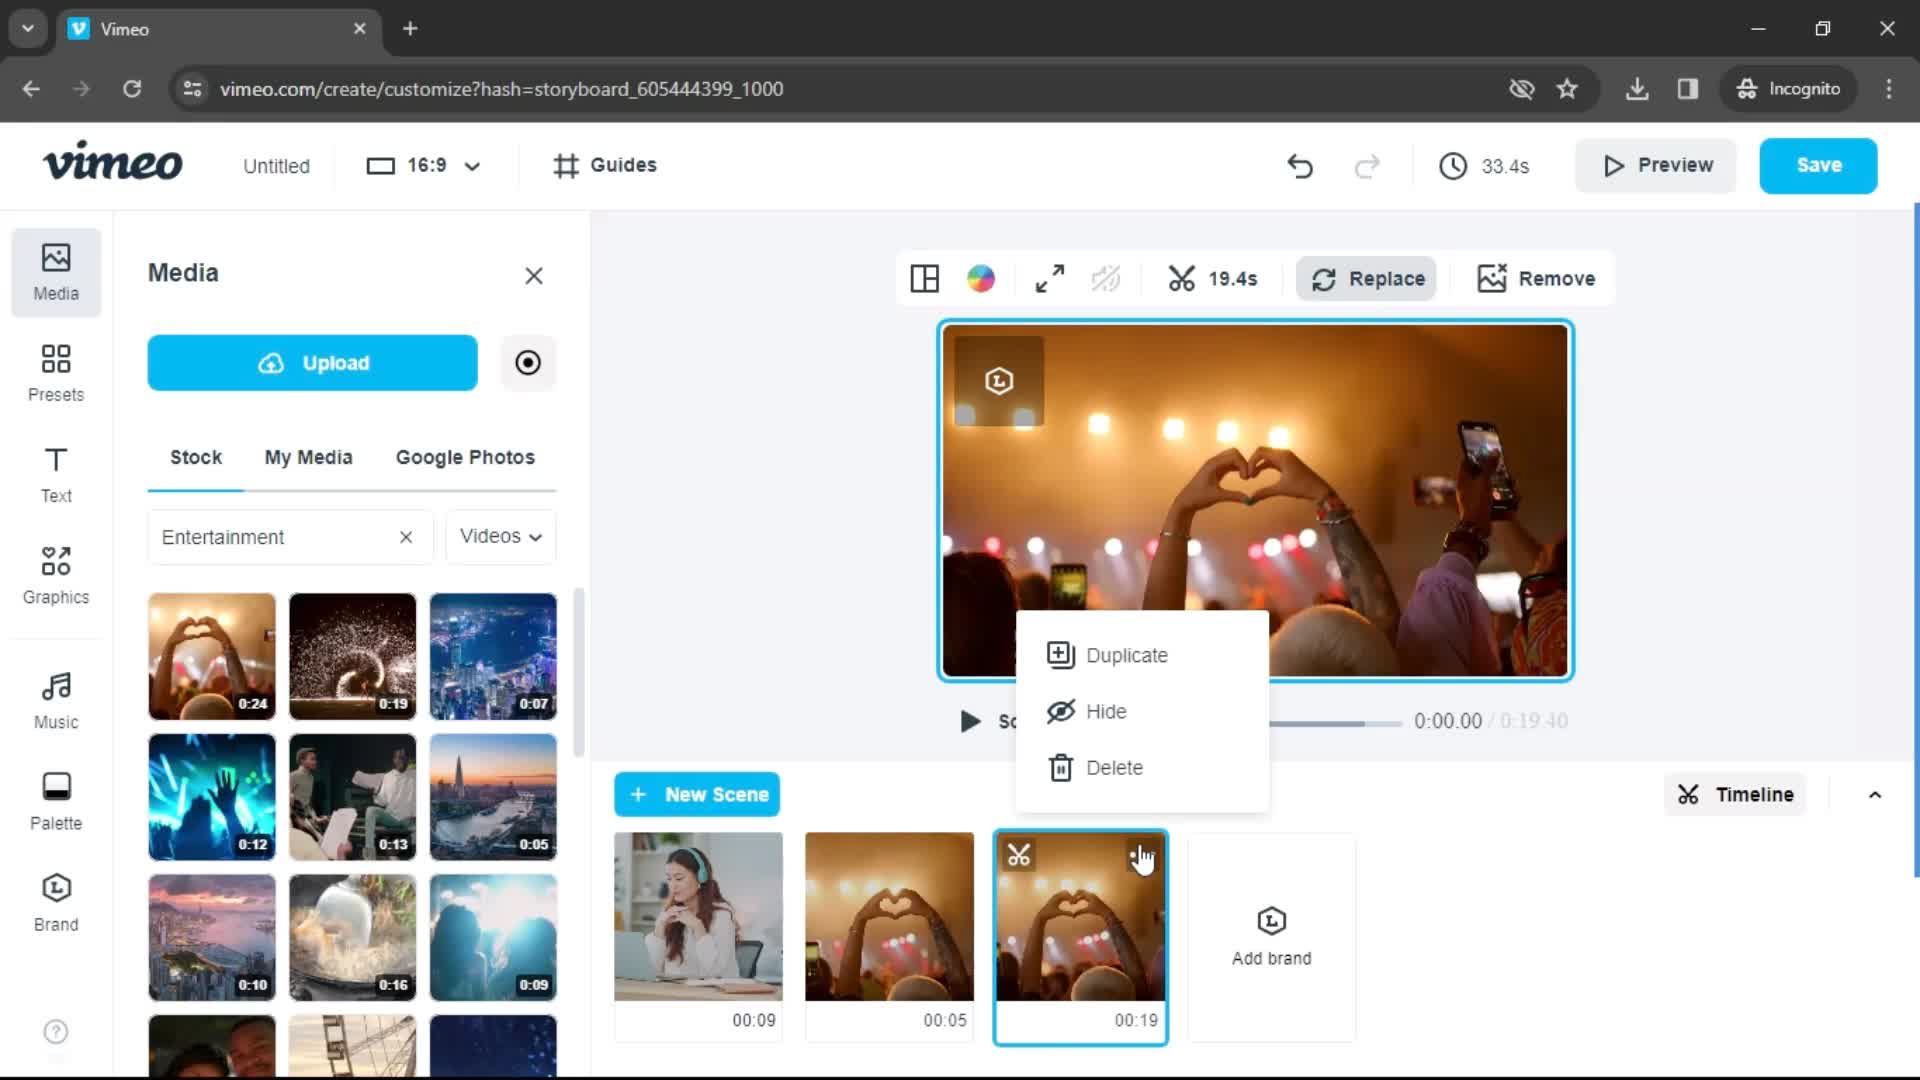1920x1080 pixels.
Task: Click the fullscreen expand icon
Action: tap(1050, 278)
